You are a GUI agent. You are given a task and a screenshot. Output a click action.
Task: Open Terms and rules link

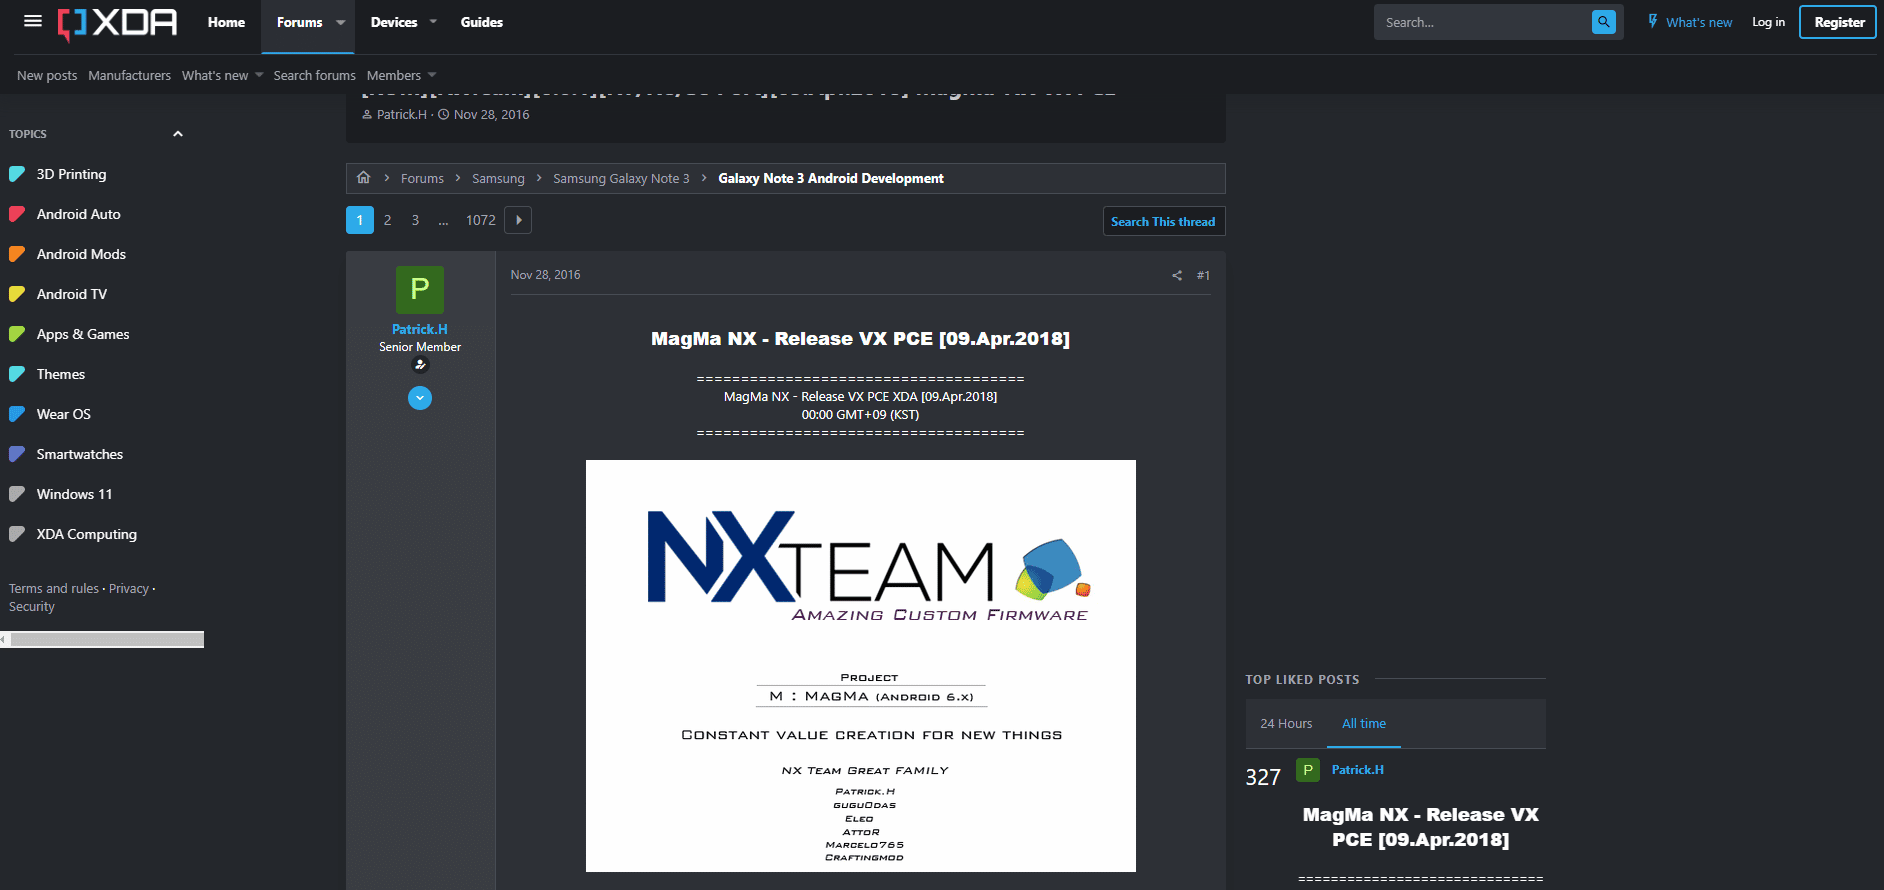54,589
